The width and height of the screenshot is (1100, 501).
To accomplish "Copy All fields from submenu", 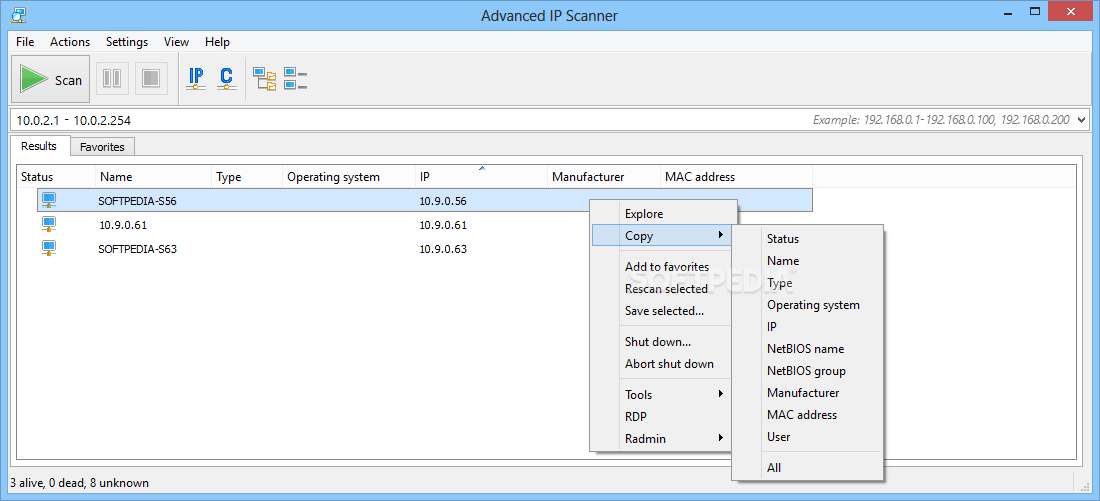I will pyautogui.click(x=807, y=467).
